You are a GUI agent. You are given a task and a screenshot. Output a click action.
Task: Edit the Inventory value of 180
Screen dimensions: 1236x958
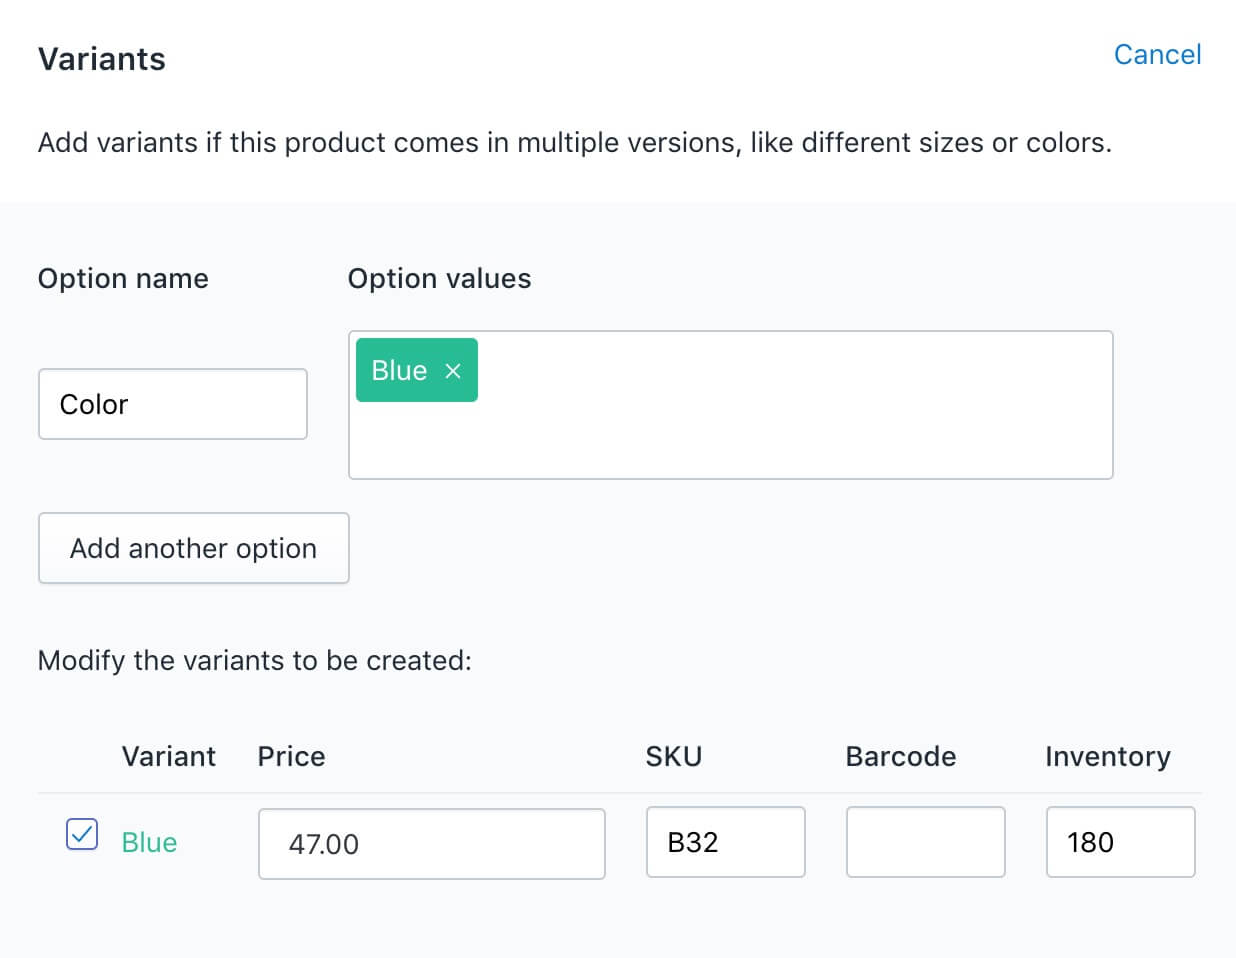(x=1120, y=842)
